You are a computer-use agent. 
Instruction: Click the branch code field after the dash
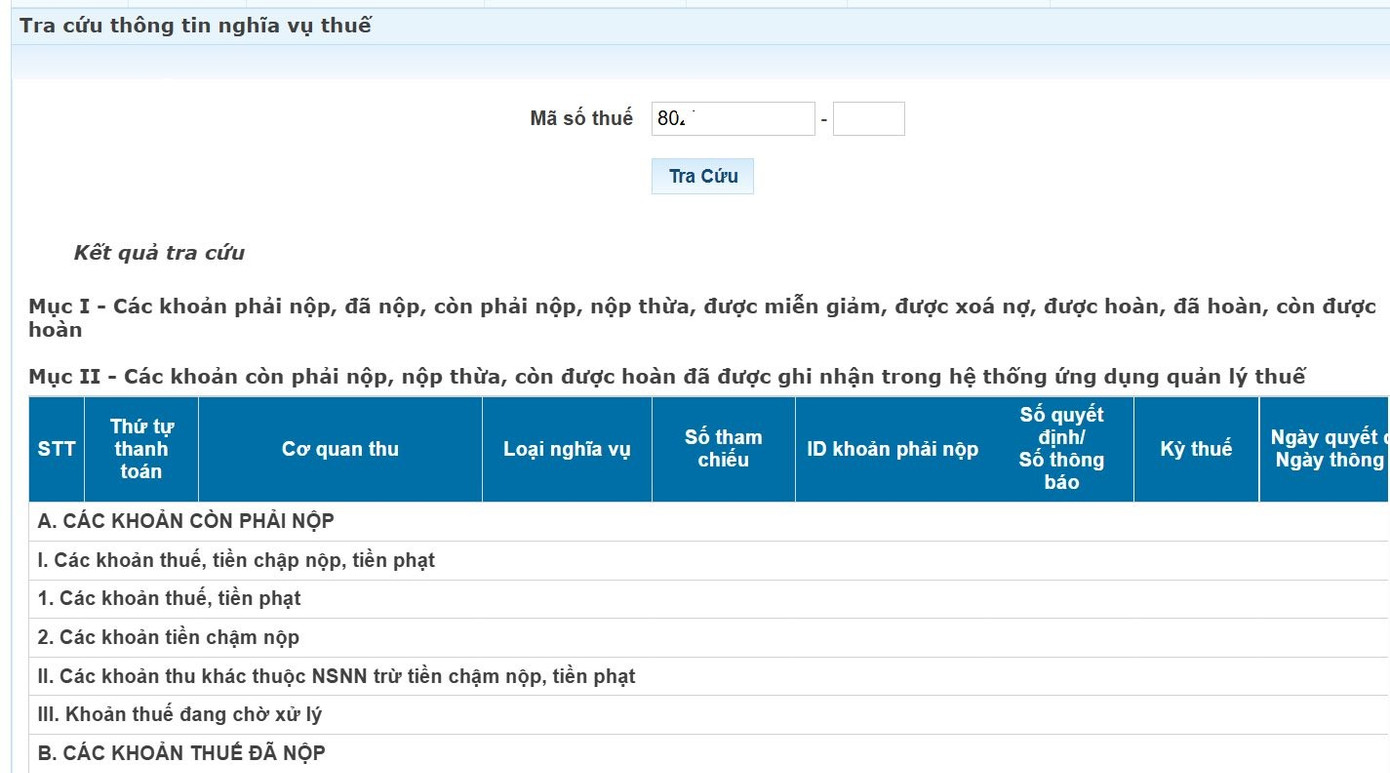pyautogui.click(x=868, y=118)
